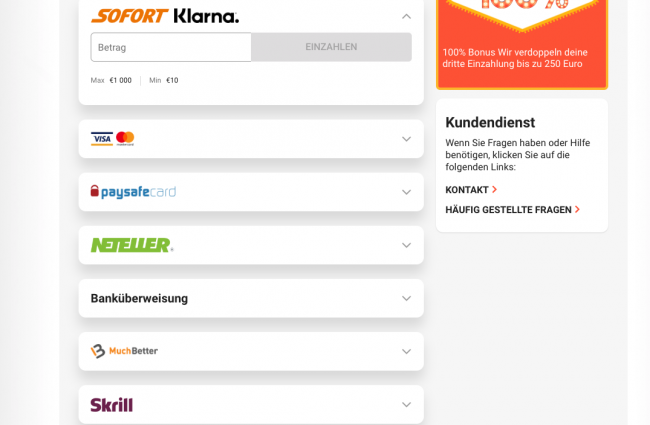Viewport: 650px width, 425px height.
Task: Click the Klarna logo
Action: click(206, 16)
